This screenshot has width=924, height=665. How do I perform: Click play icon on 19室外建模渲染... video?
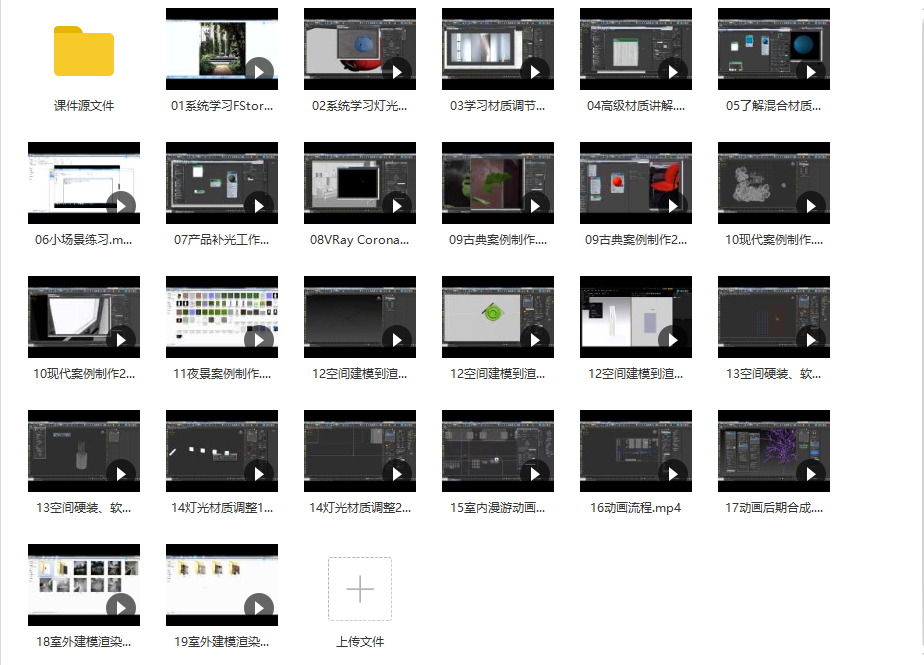(x=259, y=607)
